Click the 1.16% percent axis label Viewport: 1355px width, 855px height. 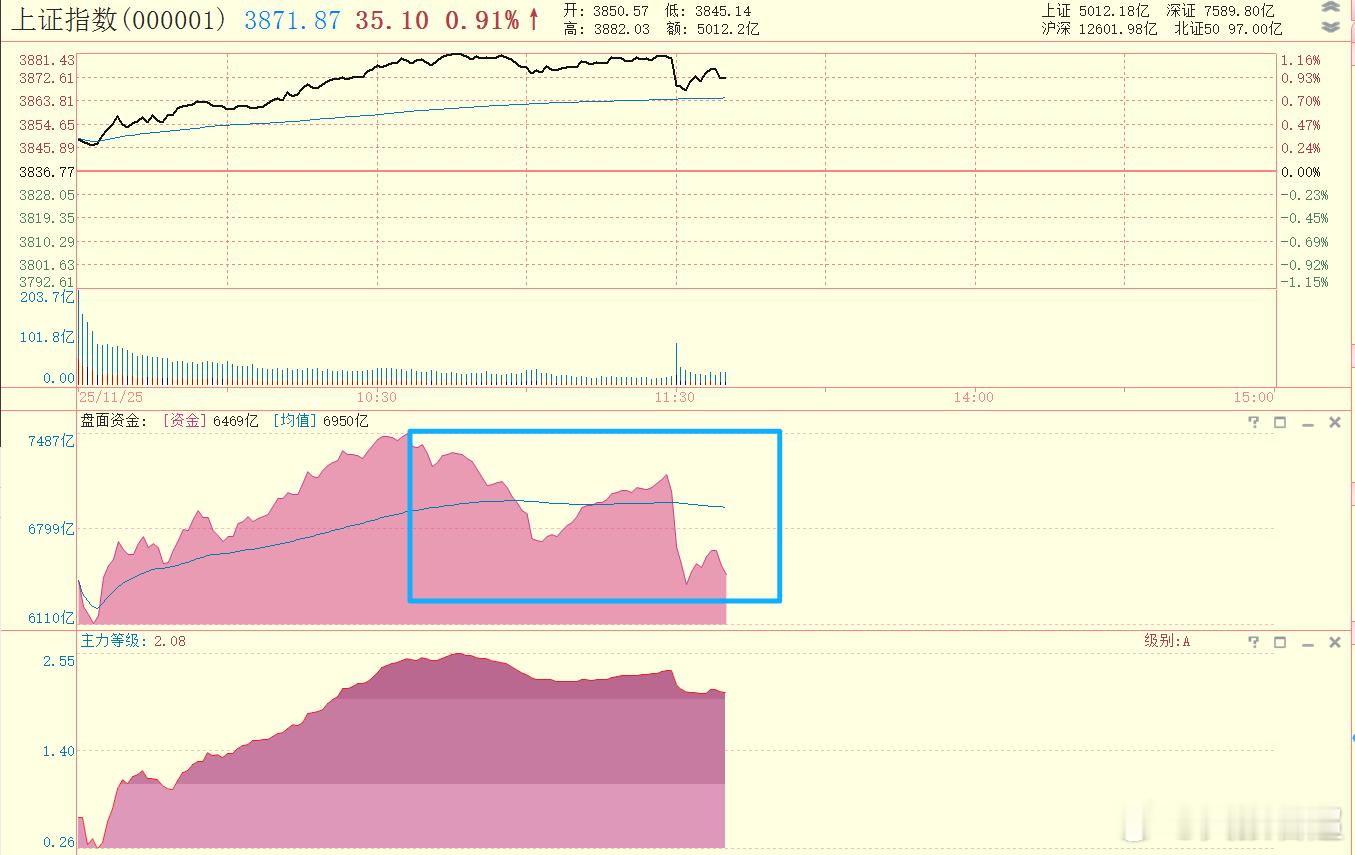pyautogui.click(x=1301, y=60)
